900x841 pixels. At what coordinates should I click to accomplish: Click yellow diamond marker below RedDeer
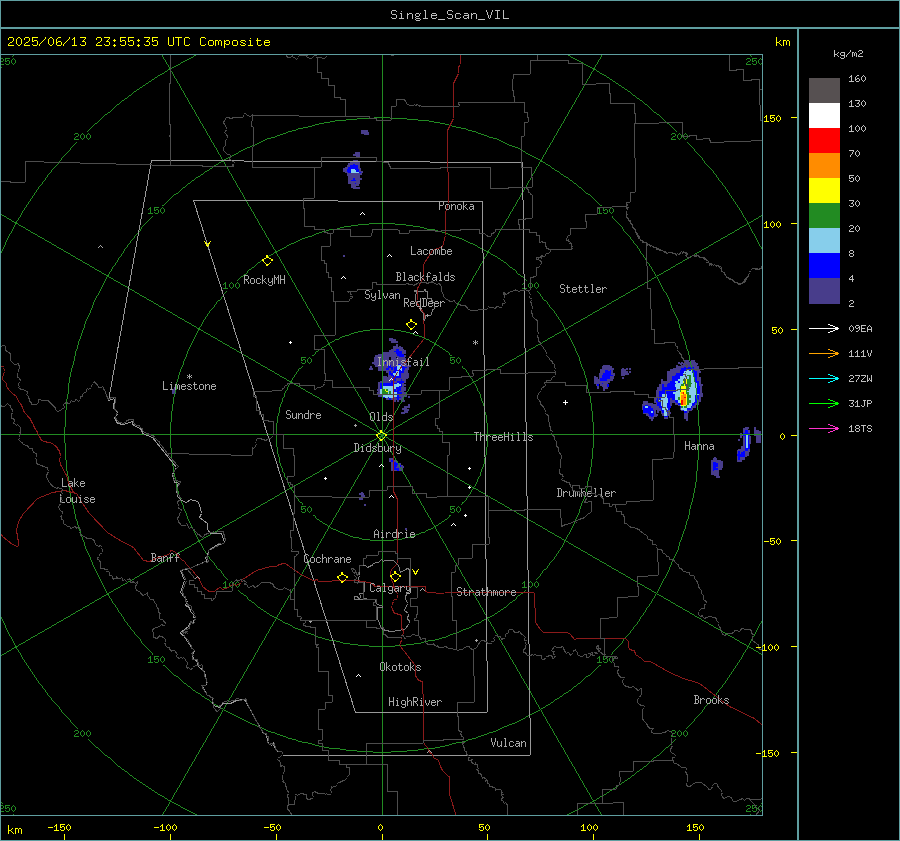coord(411,325)
